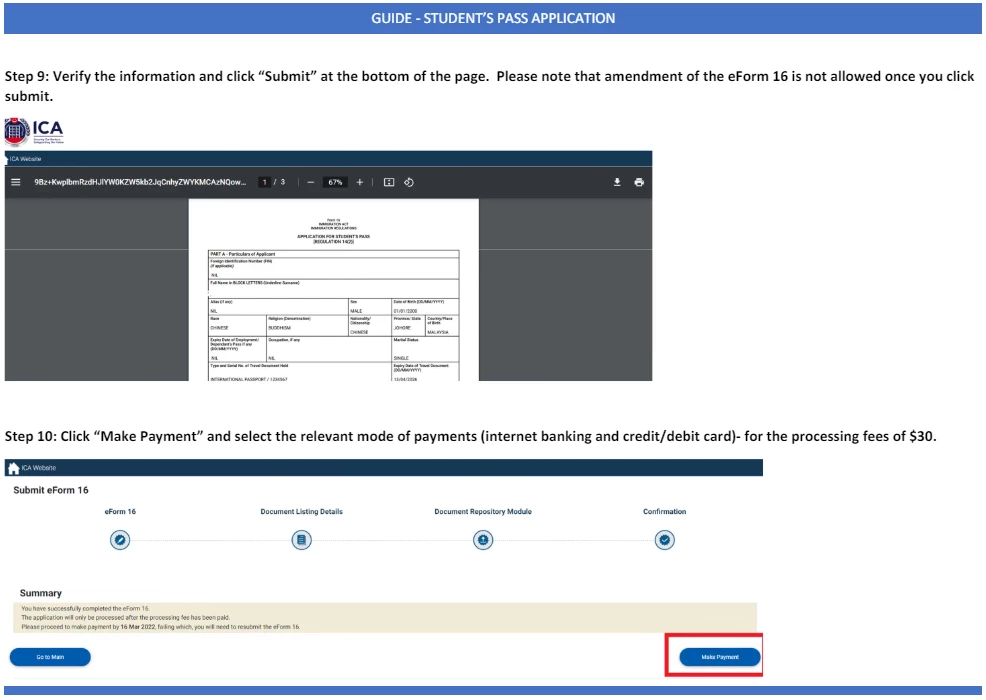Click the home icon beside ICA Website
Viewport: 986px width, 700px height.
(x=13, y=468)
